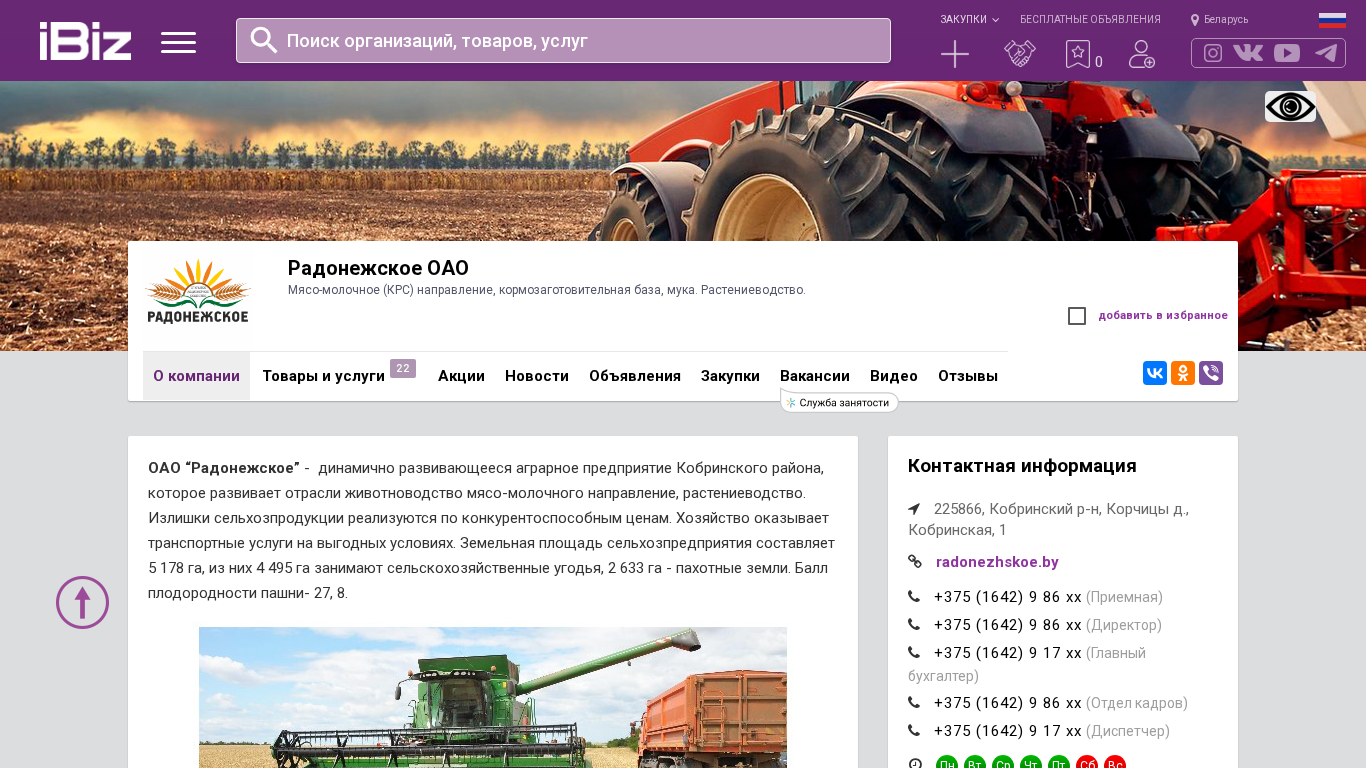
Task: Toggle accessibility view with the eye icon
Action: (x=1290, y=107)
